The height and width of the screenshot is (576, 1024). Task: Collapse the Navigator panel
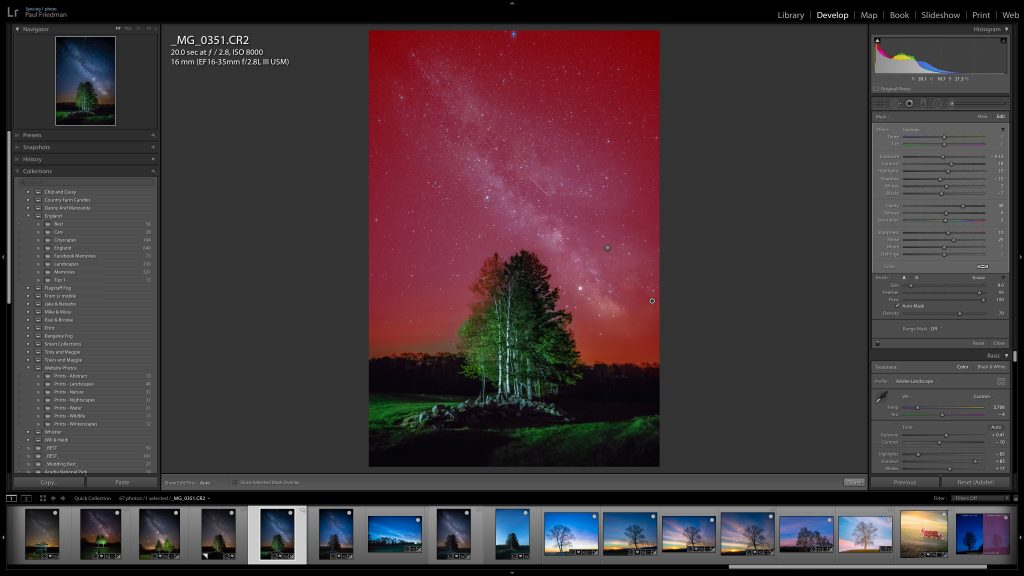[x=17, y=29]
